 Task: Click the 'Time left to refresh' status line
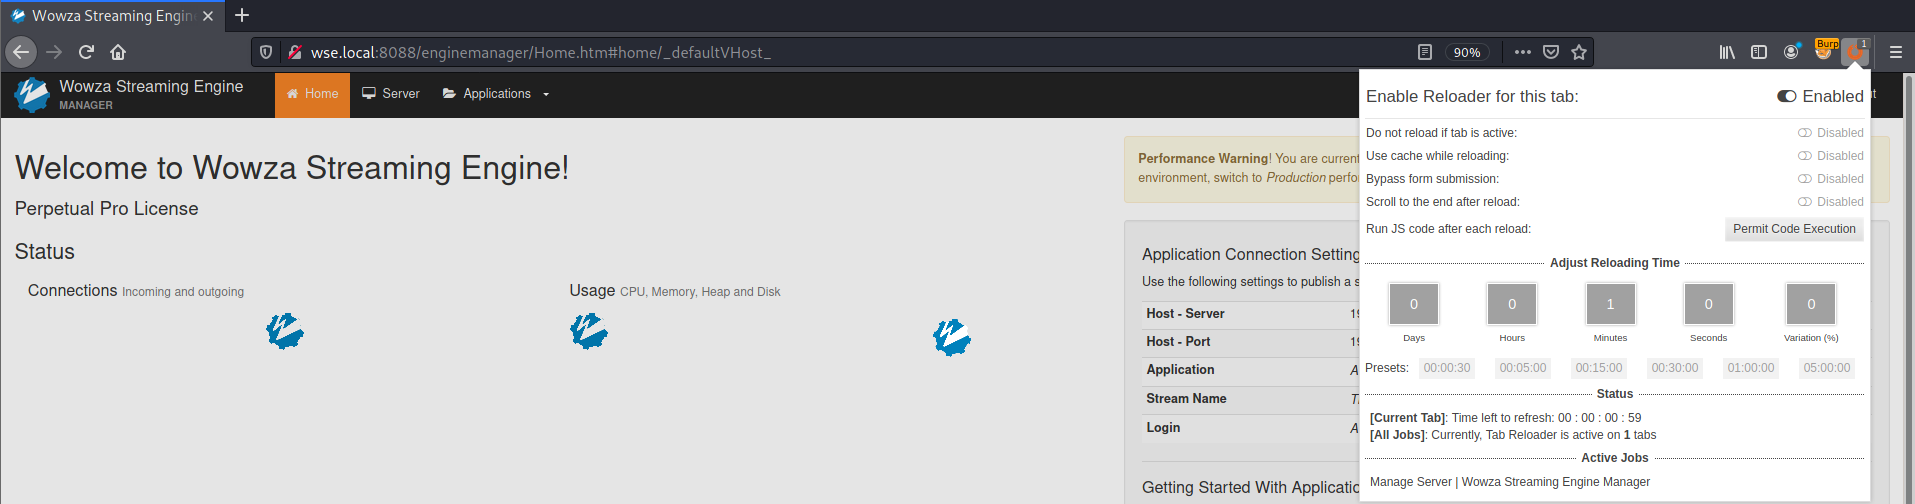pyautogui.click(x=1506, y=418)
